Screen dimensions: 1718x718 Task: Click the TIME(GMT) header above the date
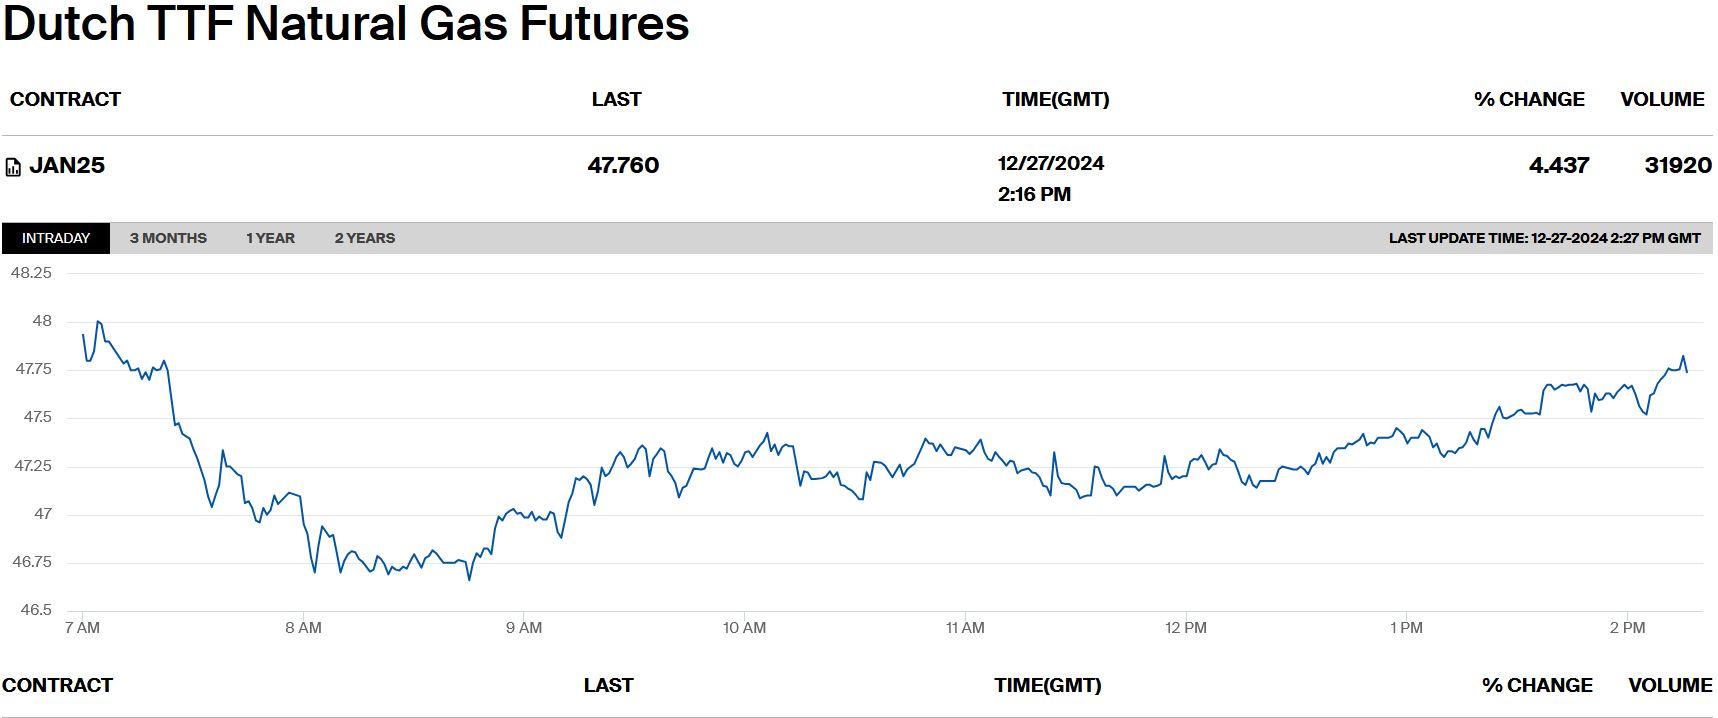[x=1055, y=99]
